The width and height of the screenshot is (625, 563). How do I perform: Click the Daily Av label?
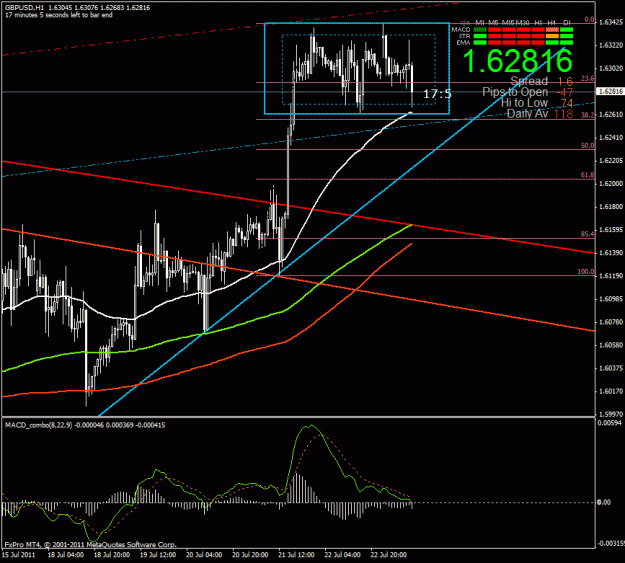(528, 114)
